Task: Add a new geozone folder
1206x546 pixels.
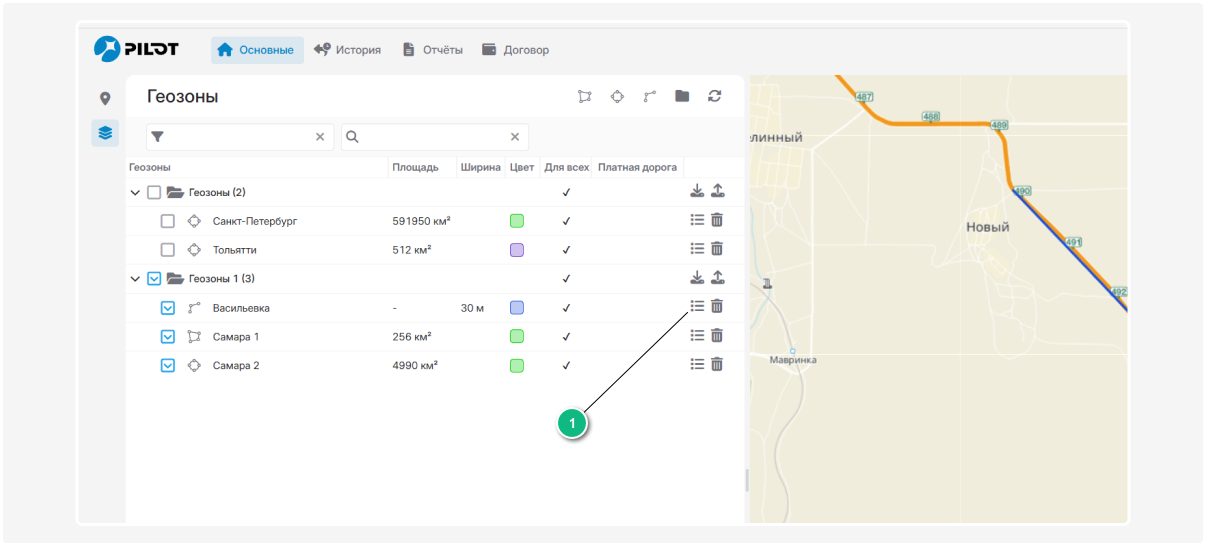Action: click(682, 96)
